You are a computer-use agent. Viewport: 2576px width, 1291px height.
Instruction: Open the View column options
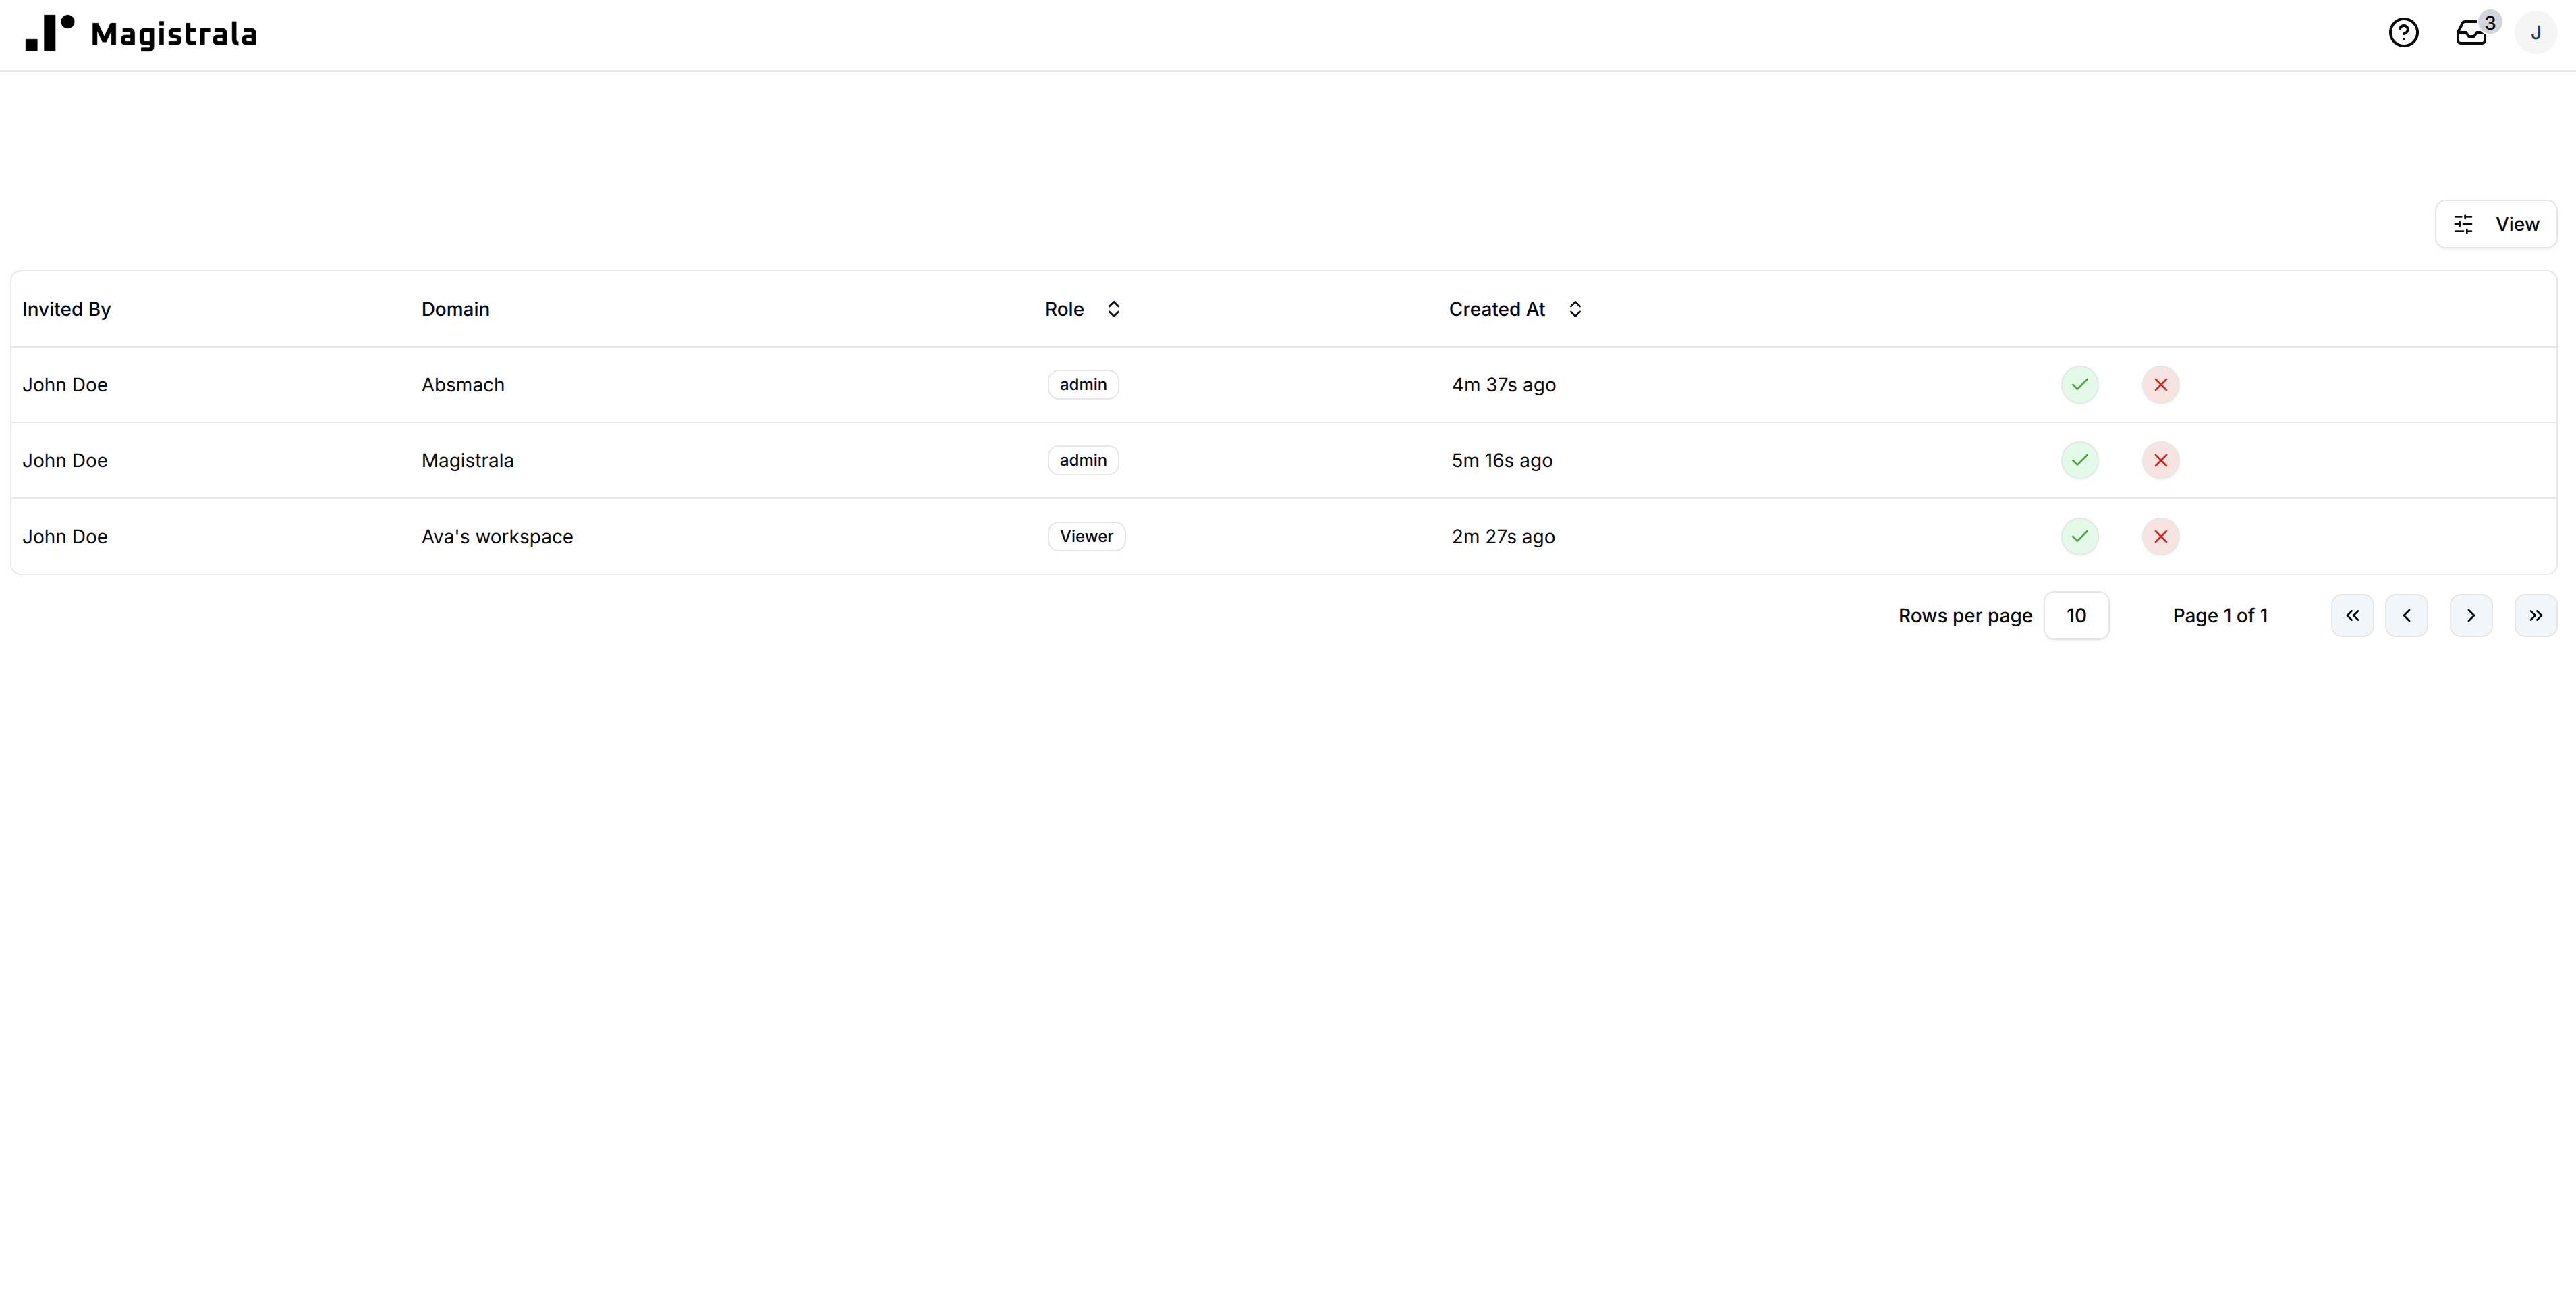tap(2495, 224)
